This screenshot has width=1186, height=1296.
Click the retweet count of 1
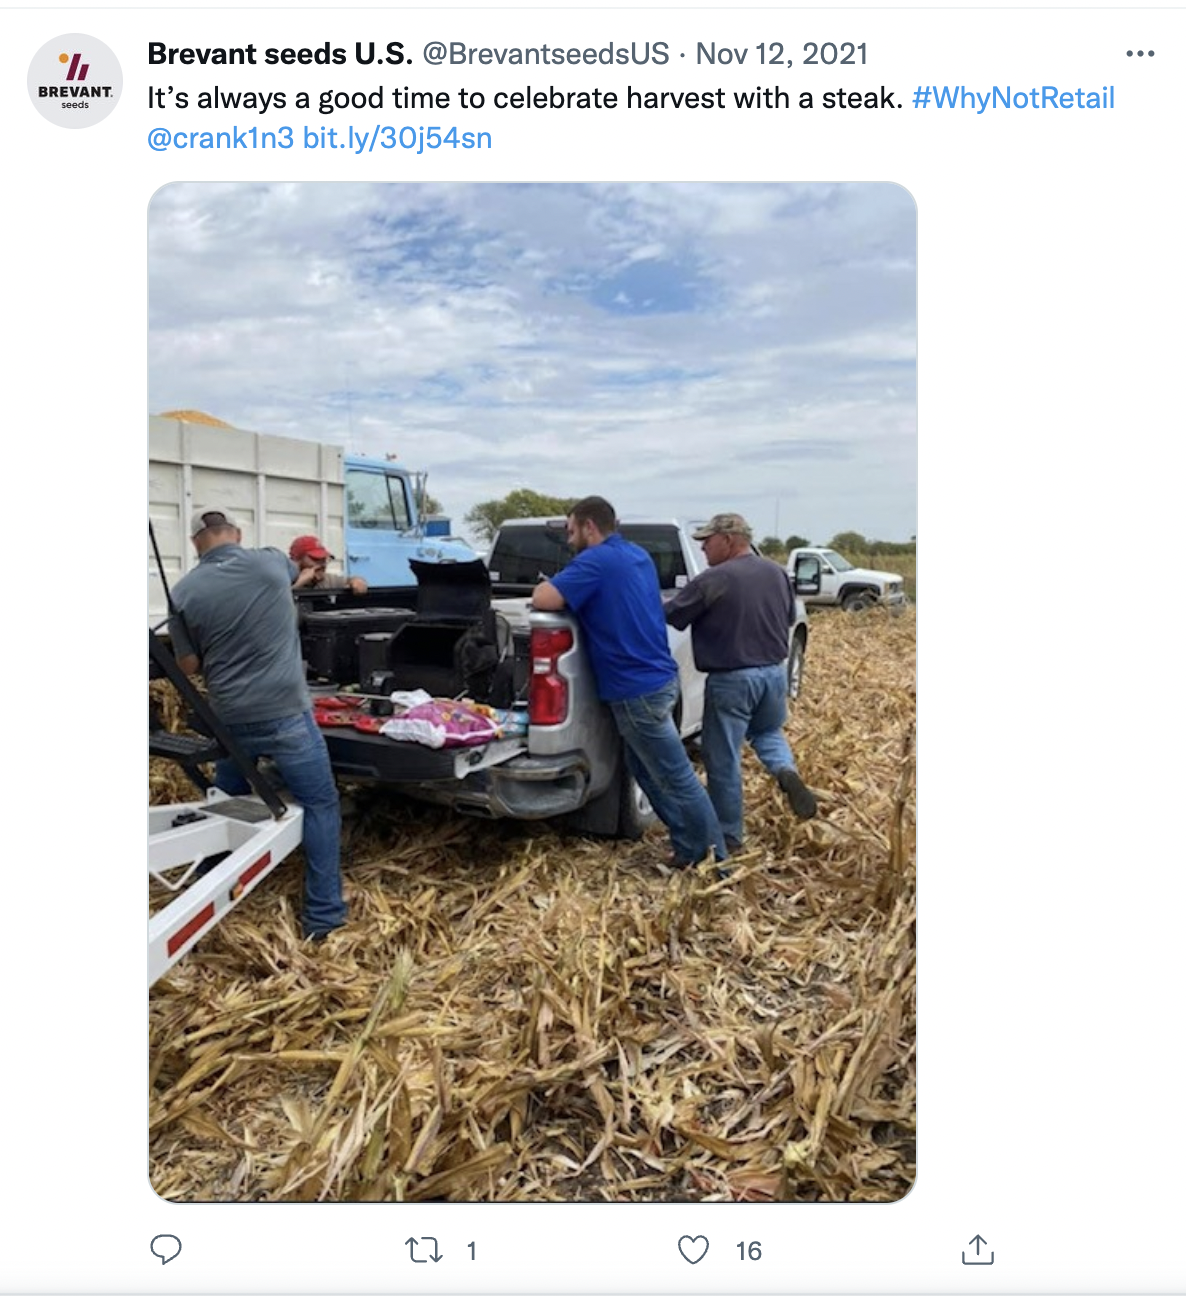pyautogui.click(x=472, y=1251)
